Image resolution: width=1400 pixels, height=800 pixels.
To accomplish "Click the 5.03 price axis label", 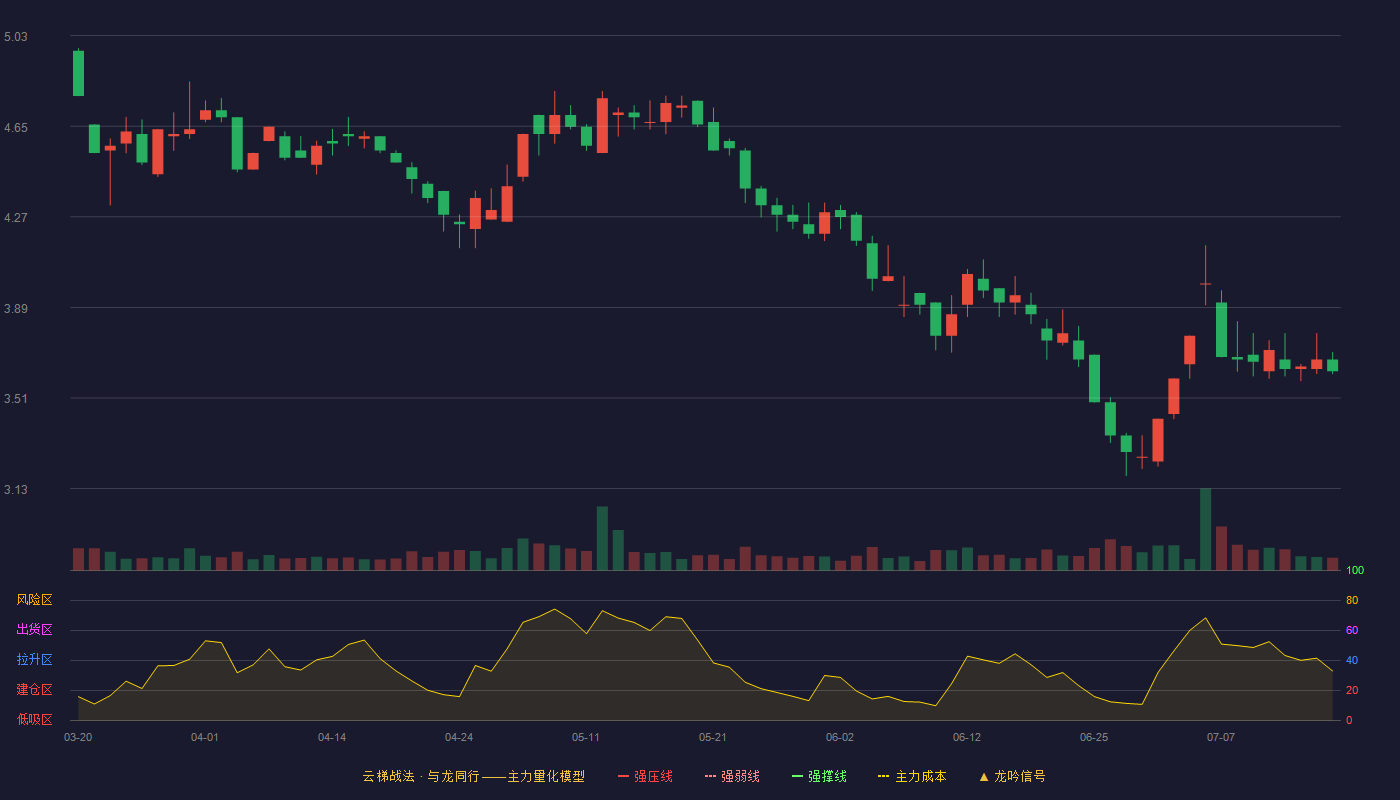I will coord(16,37).
